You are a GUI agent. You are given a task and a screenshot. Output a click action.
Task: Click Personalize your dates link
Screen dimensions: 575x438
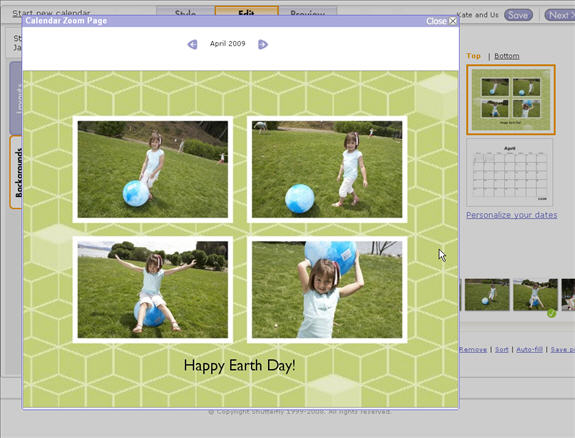pos(512,215)
